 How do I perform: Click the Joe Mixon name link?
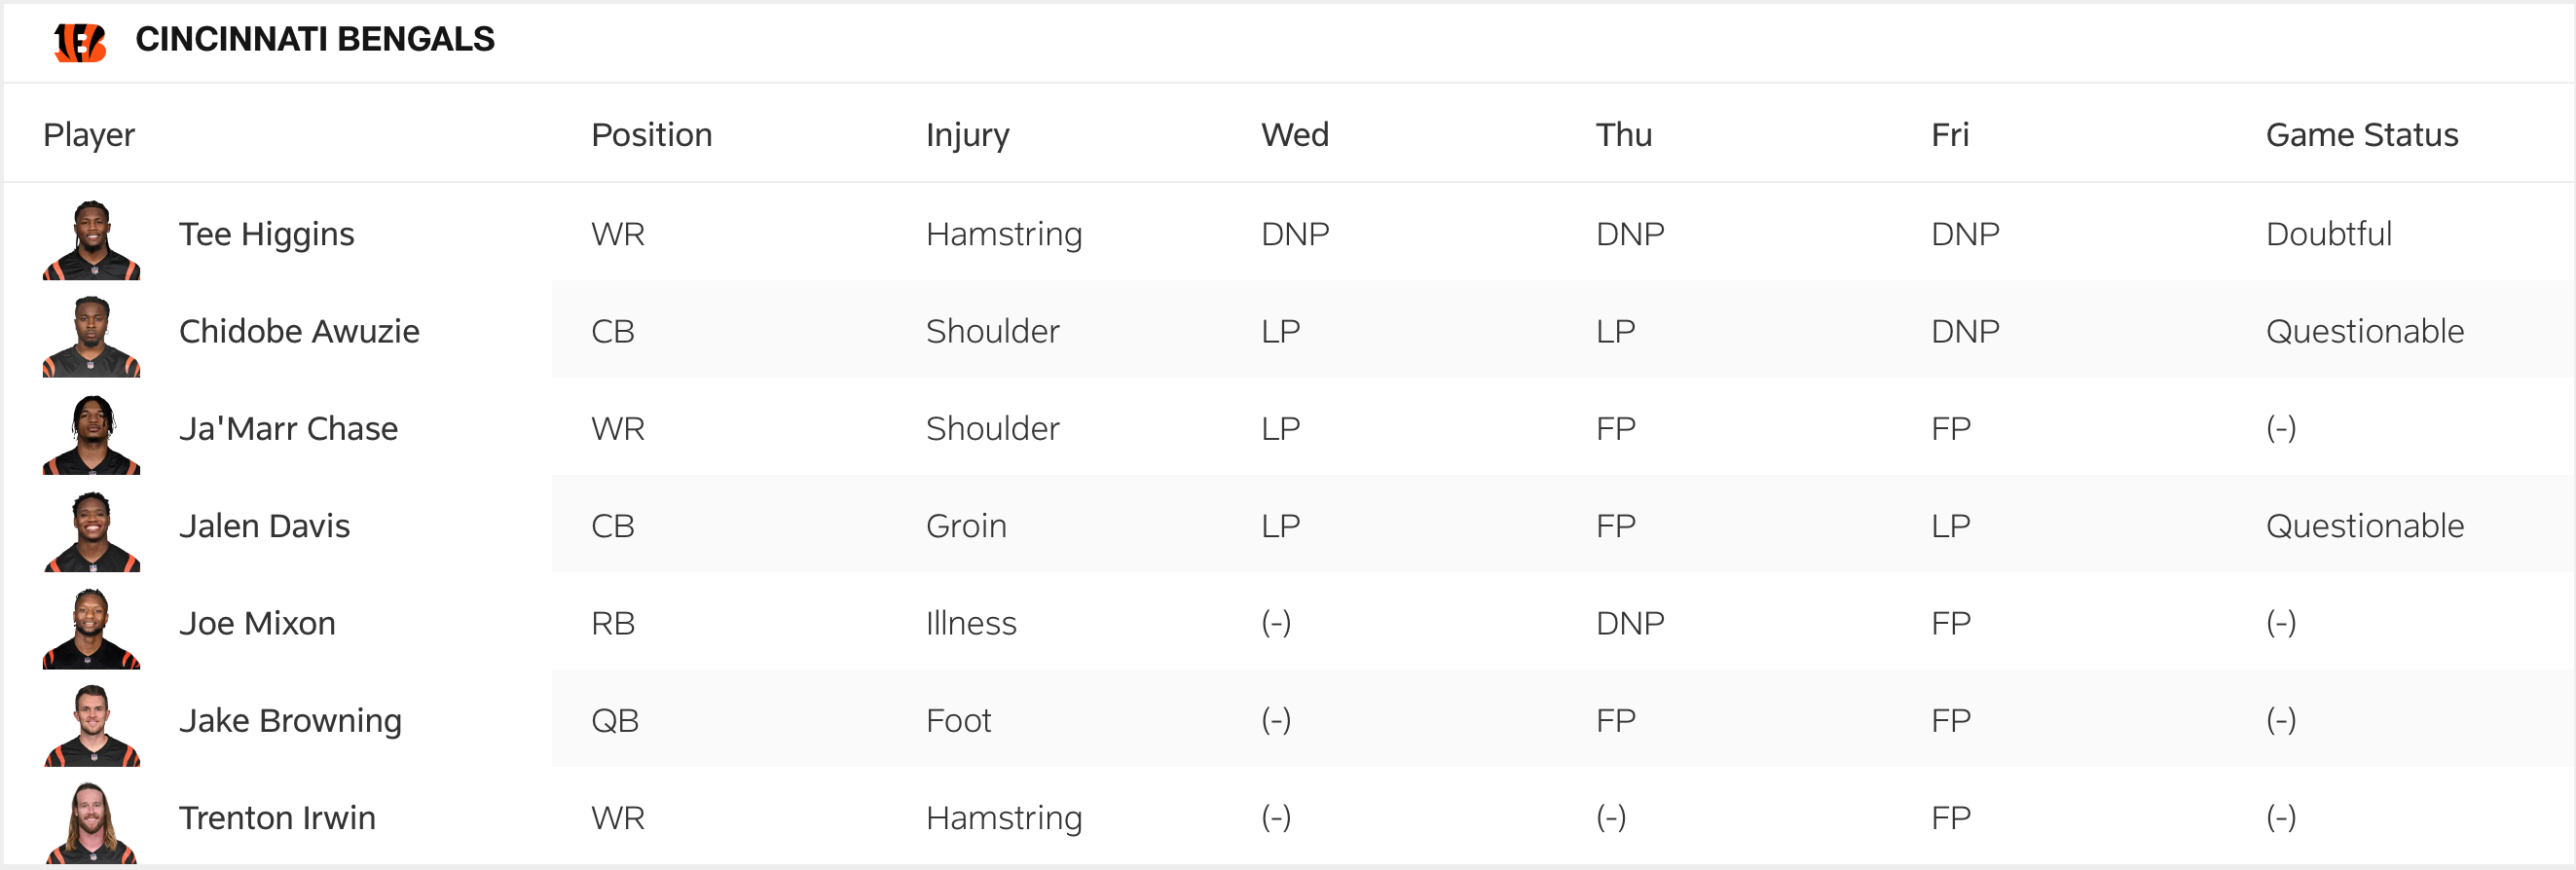pyautogui.click(x=257, y=623)
